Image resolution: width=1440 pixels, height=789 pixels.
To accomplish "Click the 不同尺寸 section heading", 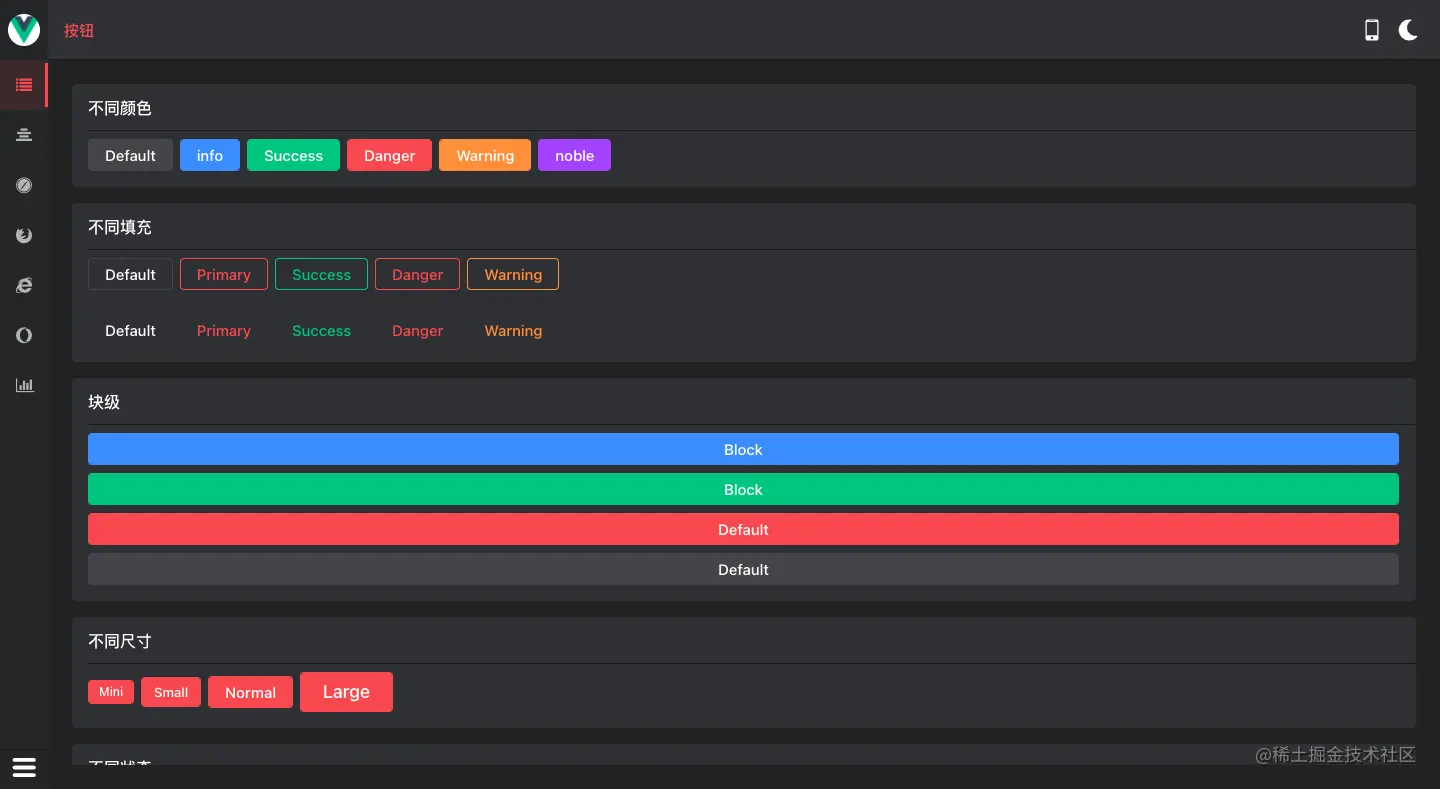I will [120, 641].
